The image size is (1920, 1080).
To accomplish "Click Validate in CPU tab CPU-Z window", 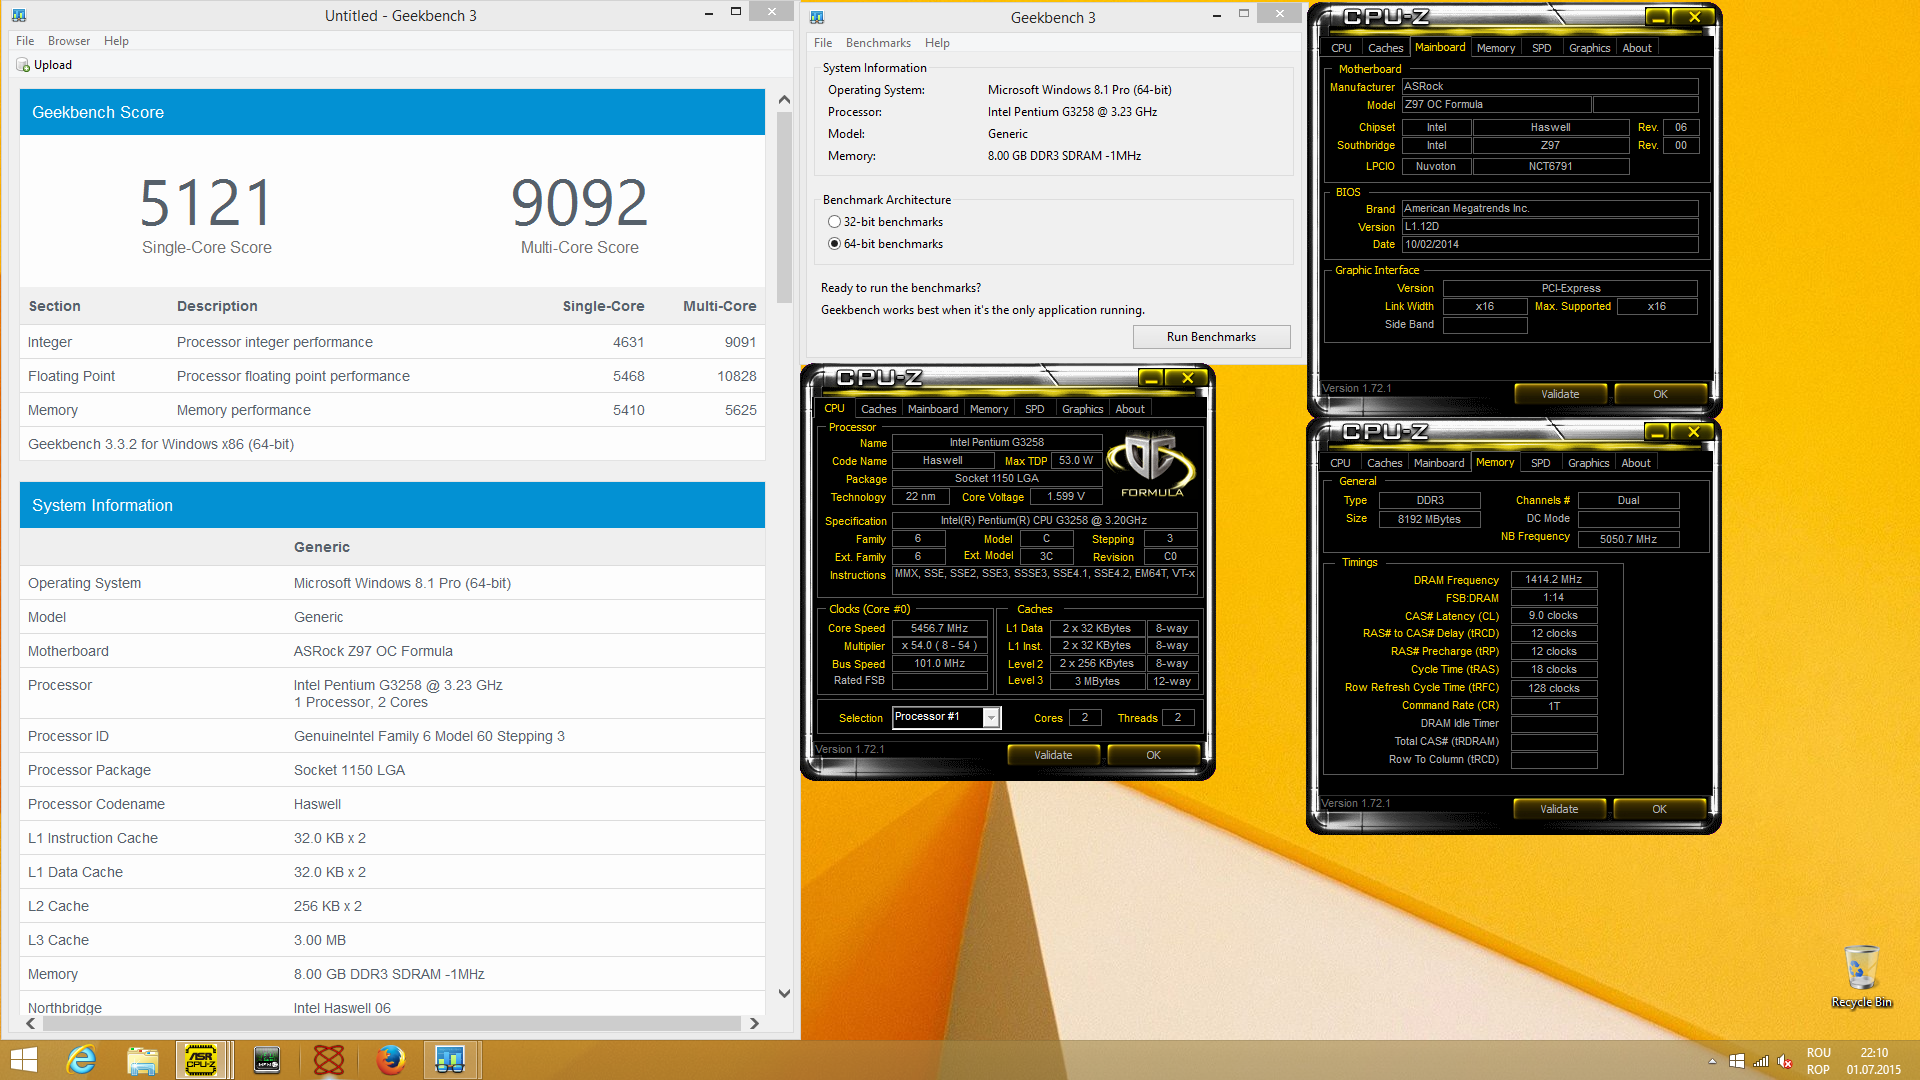I will pos(1053,755).
